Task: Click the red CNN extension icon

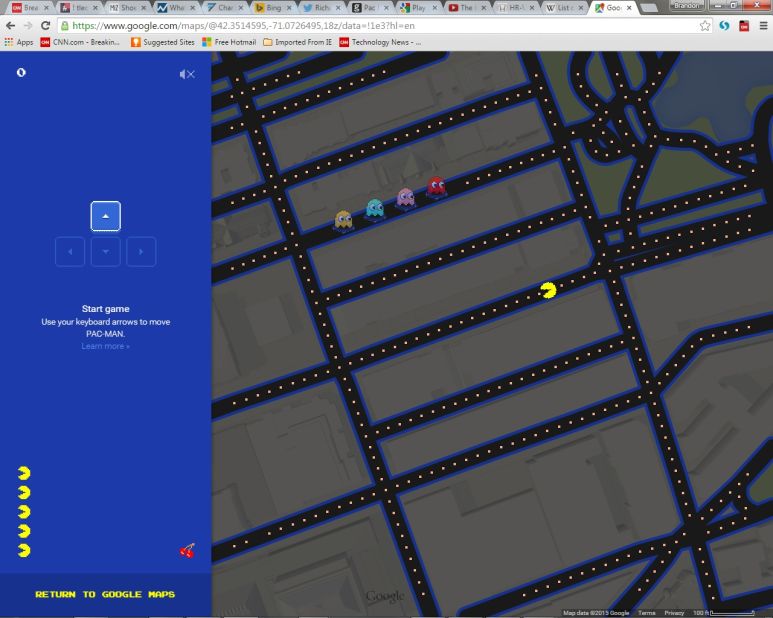Action: point(744,26)
